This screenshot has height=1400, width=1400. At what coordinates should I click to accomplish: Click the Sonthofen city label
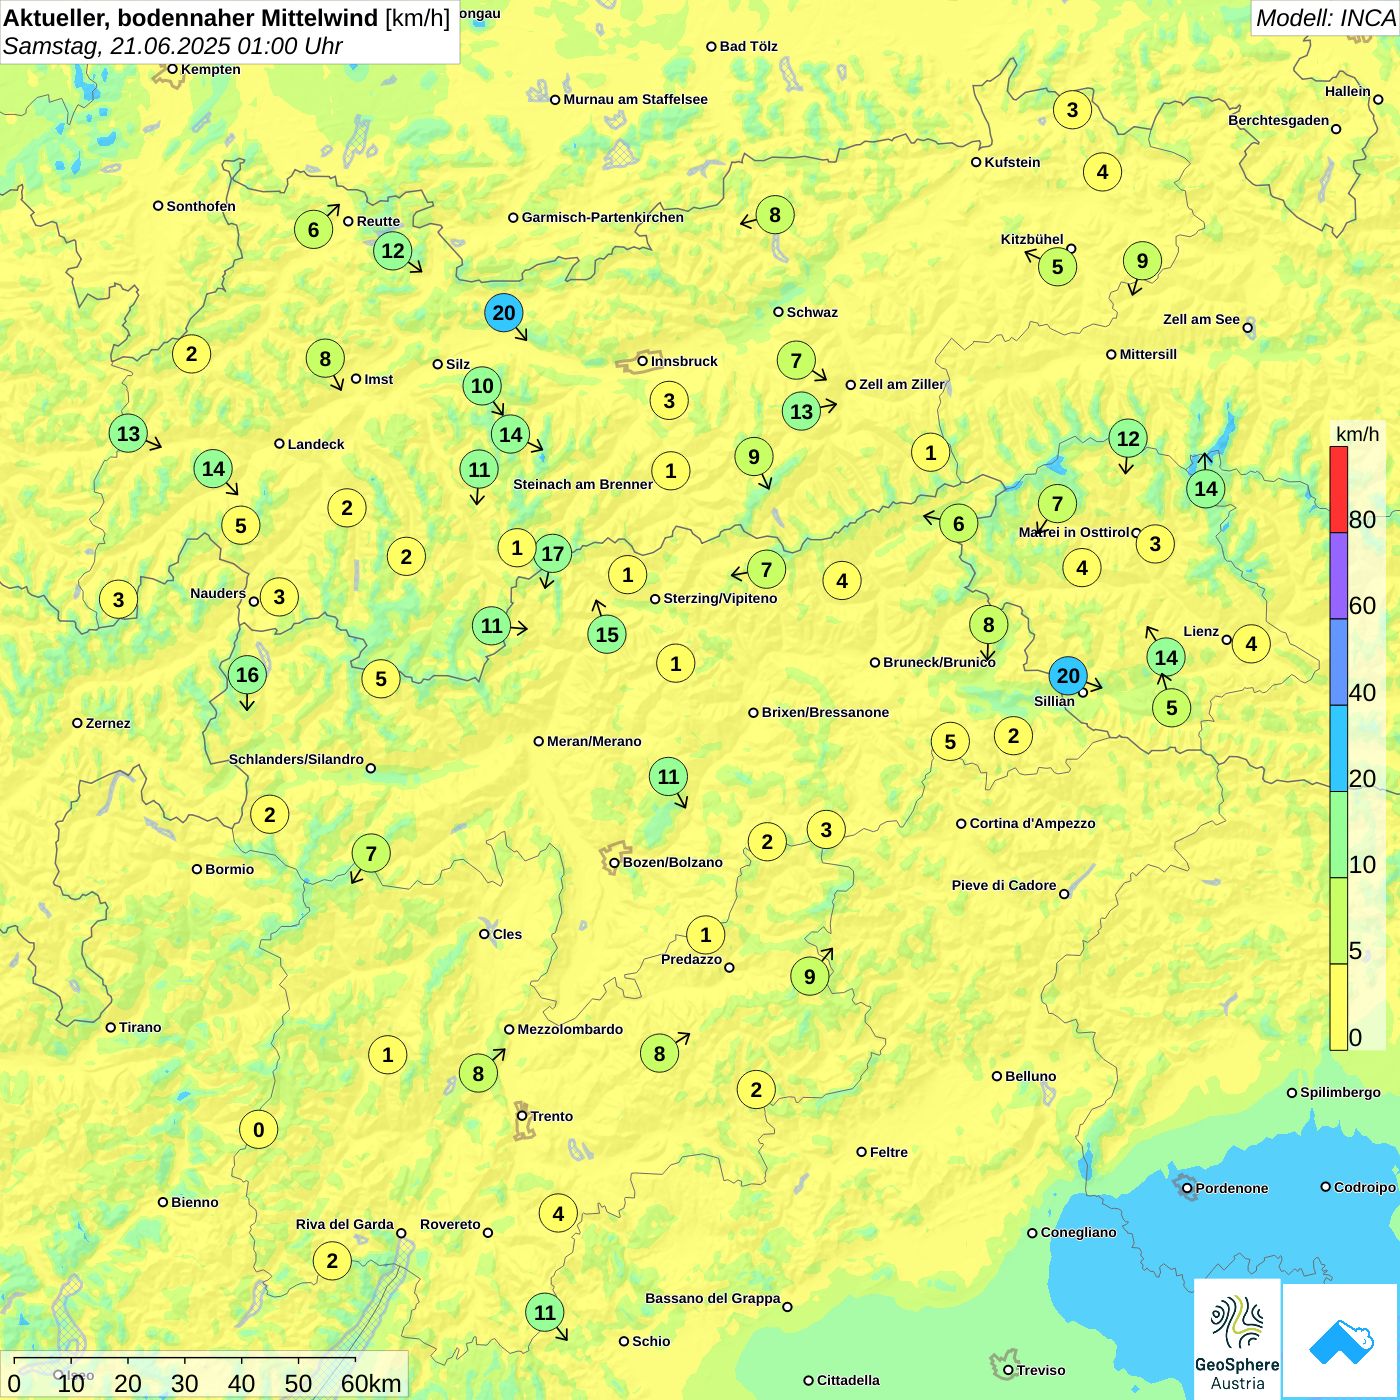(x=201, y=206)
